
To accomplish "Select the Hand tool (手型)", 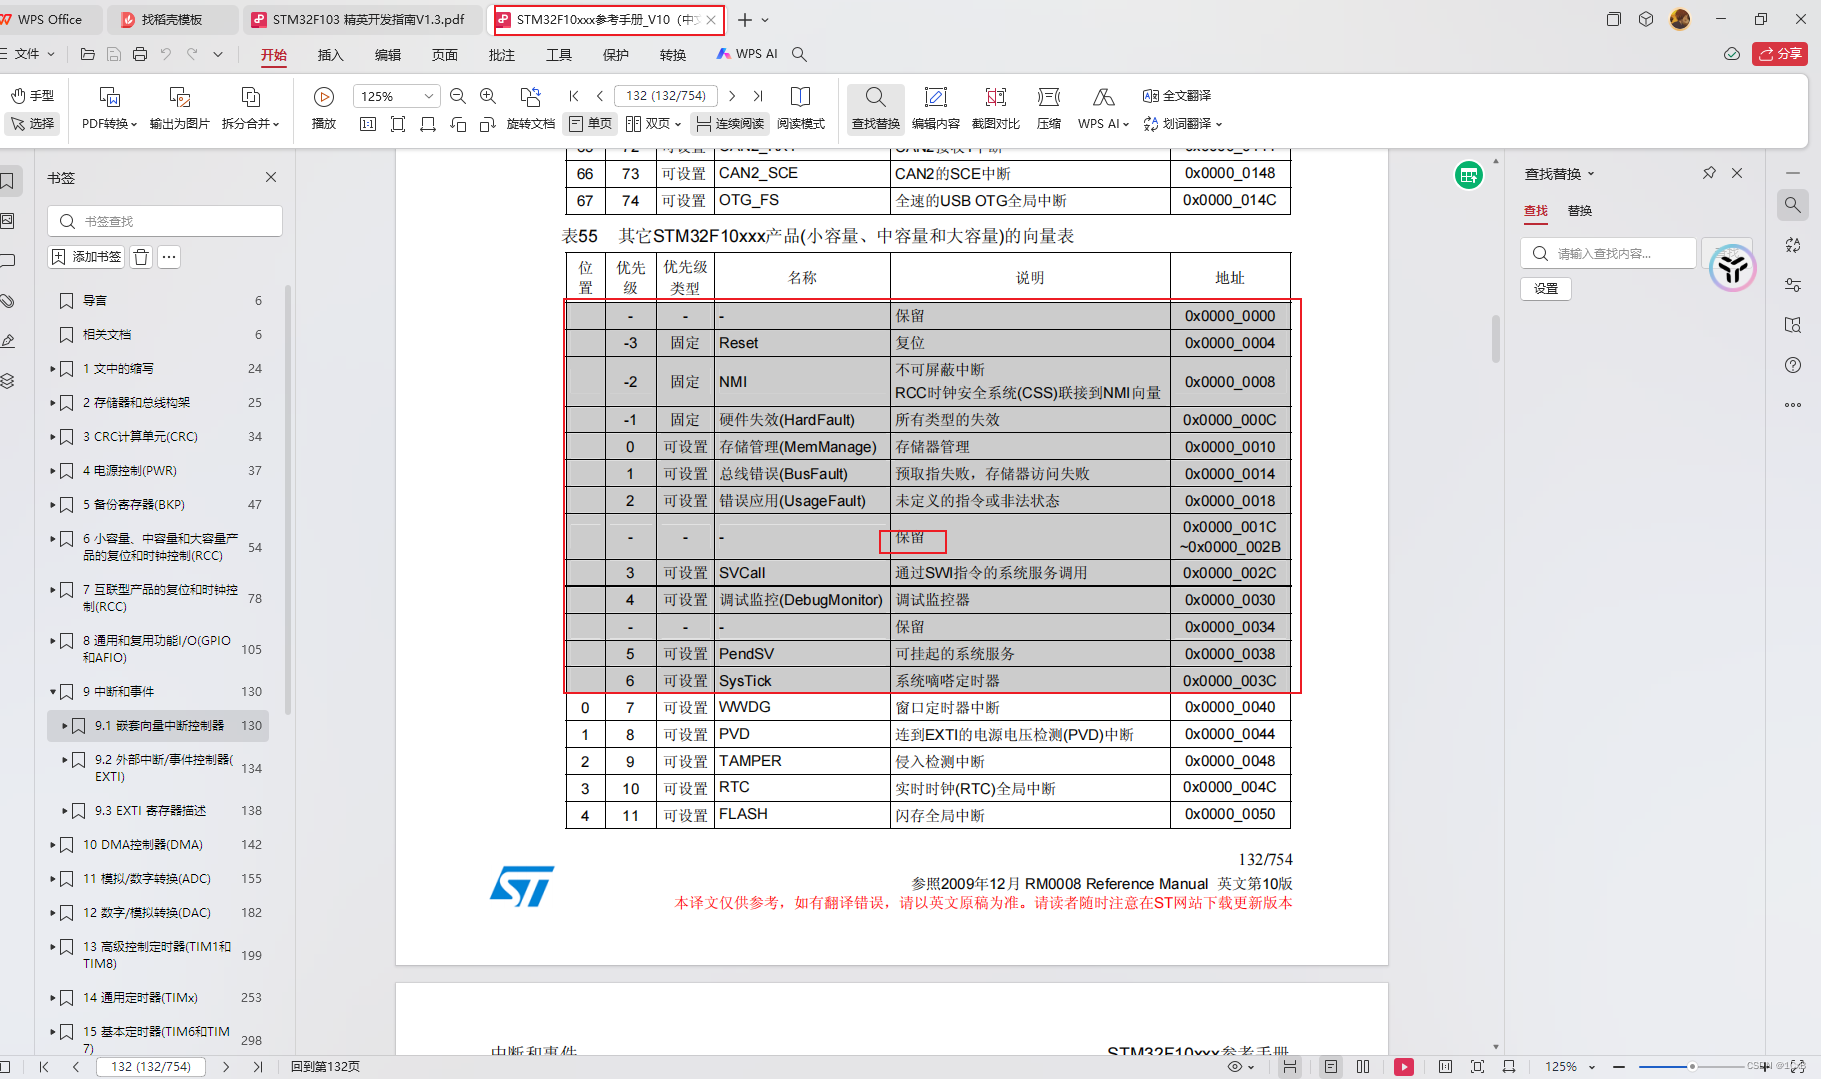I will pyautogui.click(x=33, y=96).
